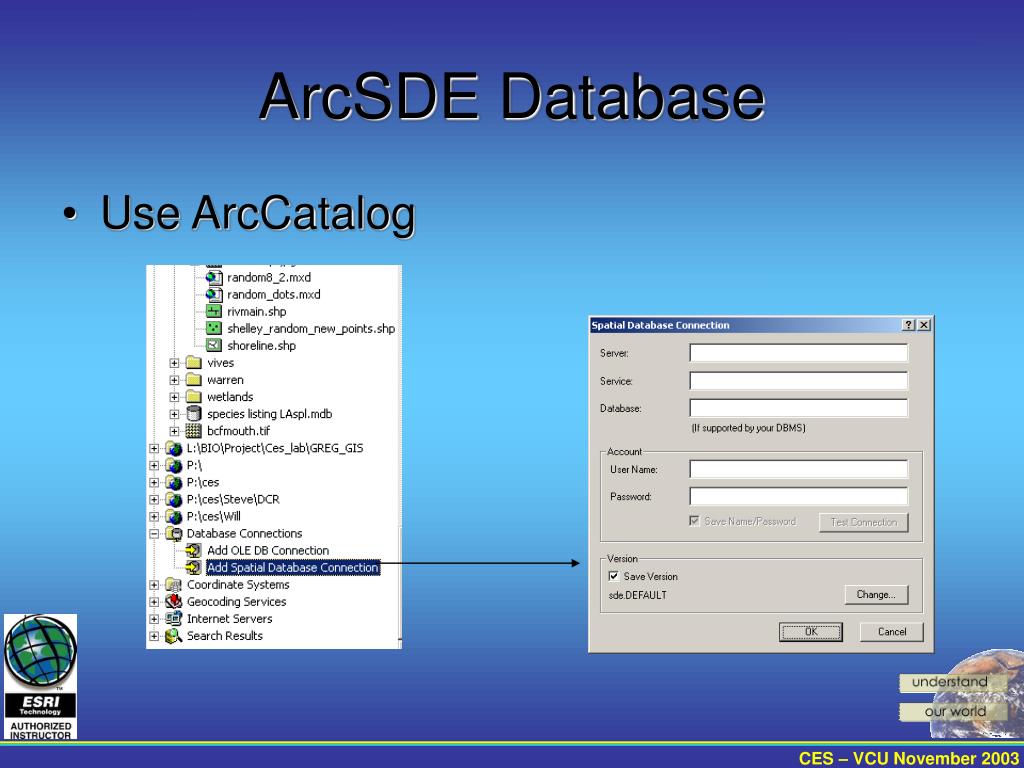
Task: Click the bcfmouth.tif raster icon
Action: coord(193,431)
